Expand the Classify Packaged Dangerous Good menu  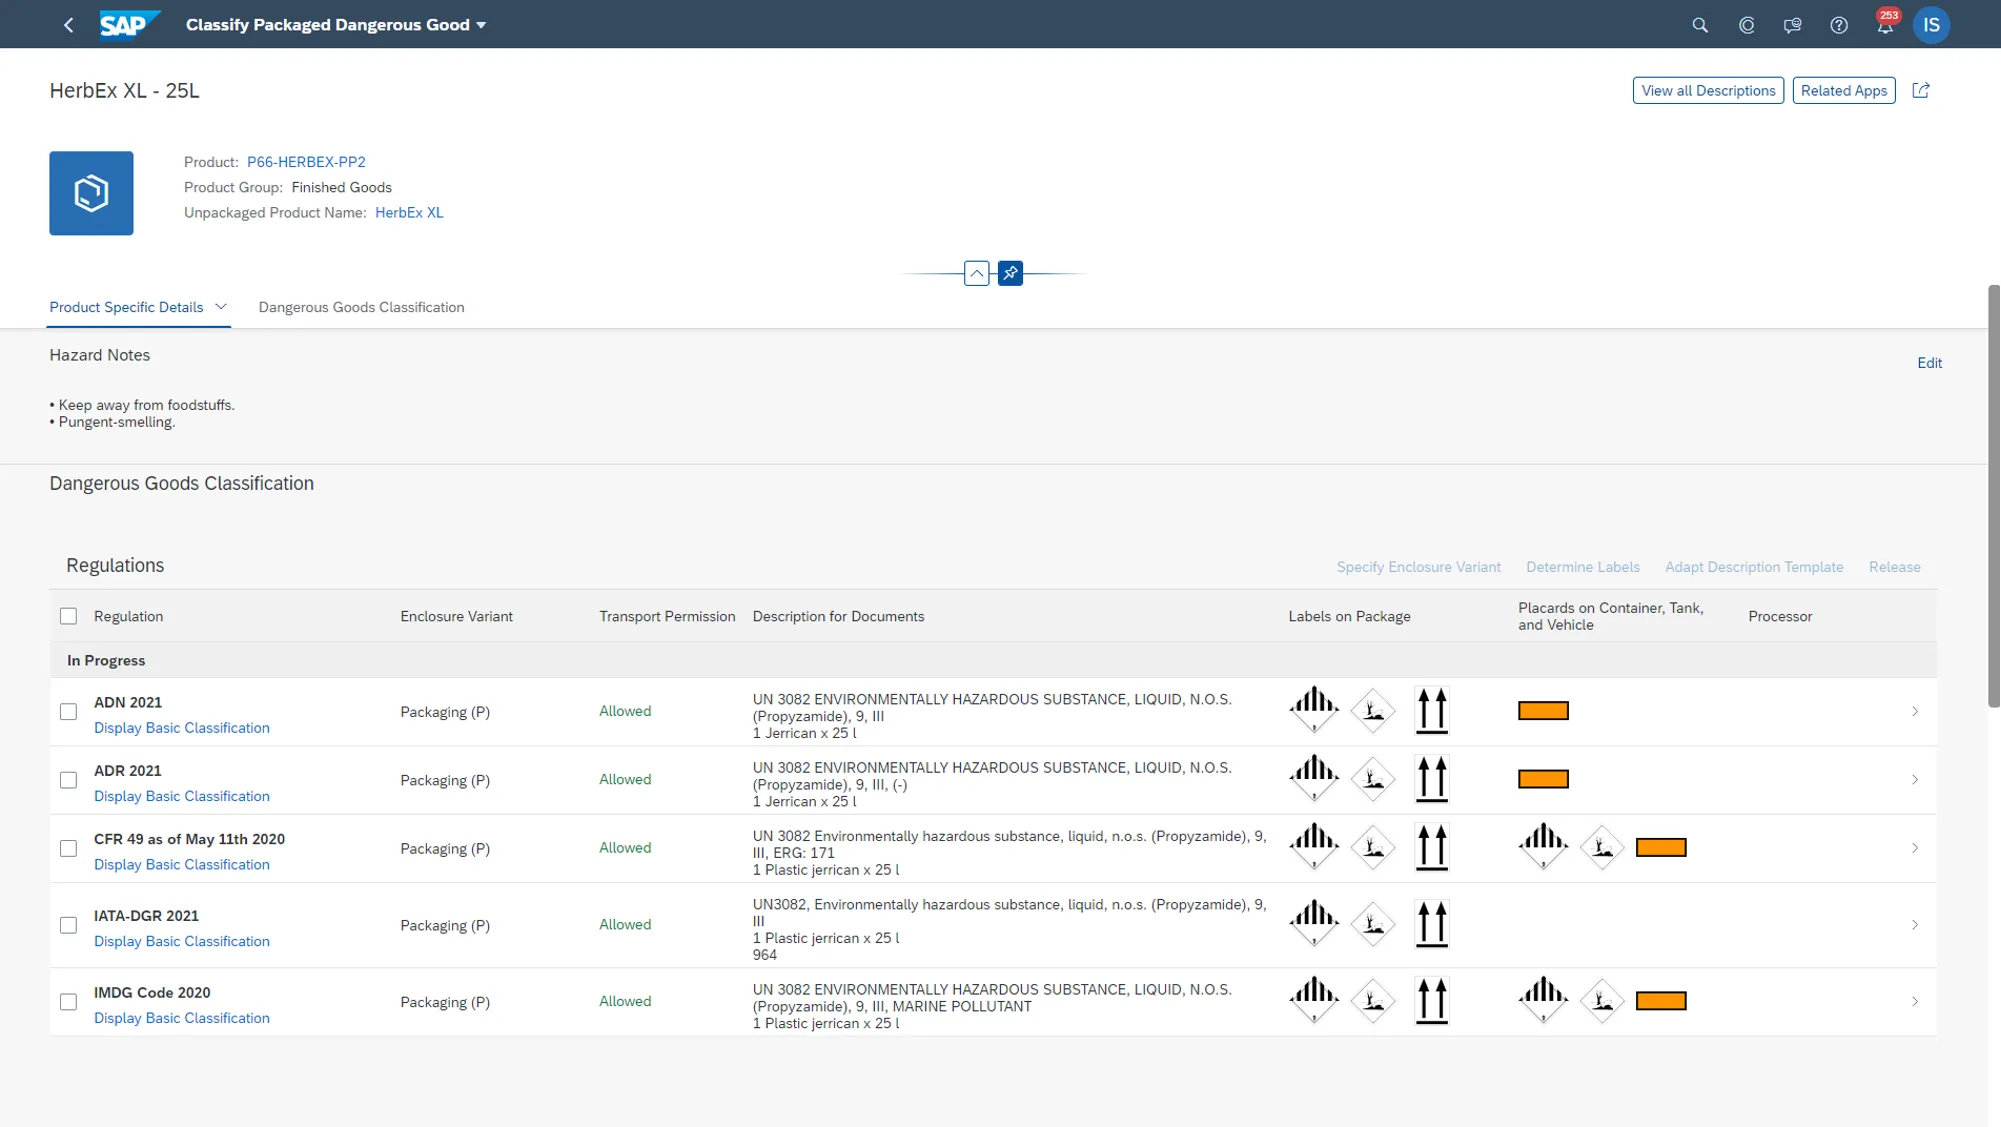(x=481, y=25)
